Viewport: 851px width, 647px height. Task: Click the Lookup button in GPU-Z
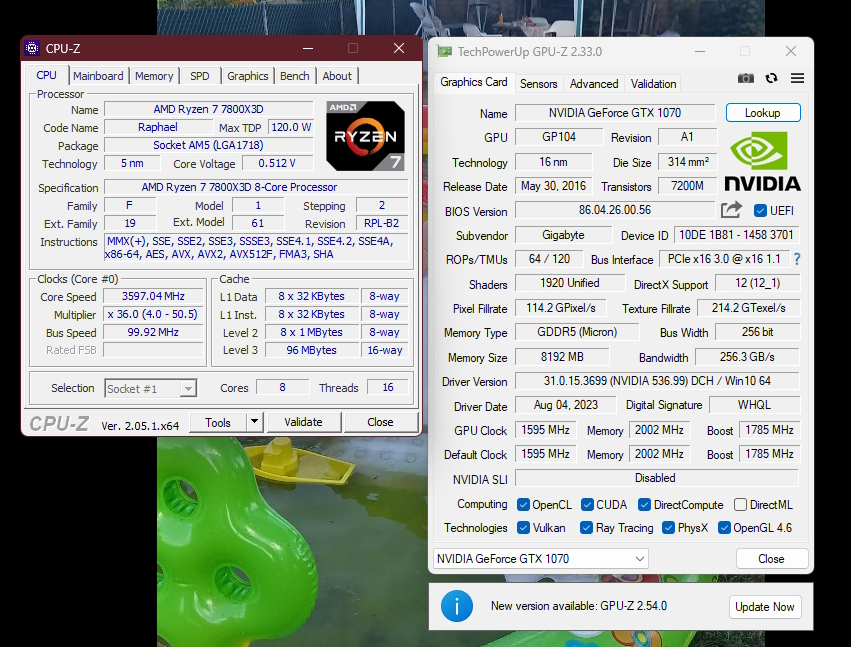763,113
